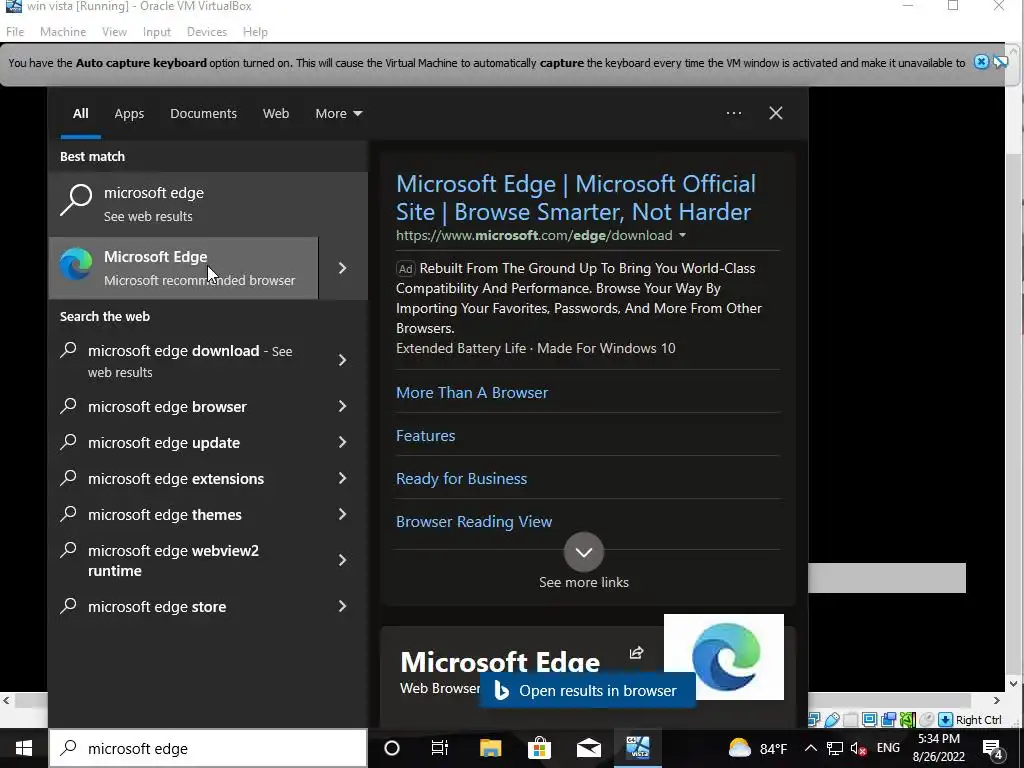Viewport: 1024px width, 768px height.
Task: Click 'Open results in browser' button
Action: (587, 690)
